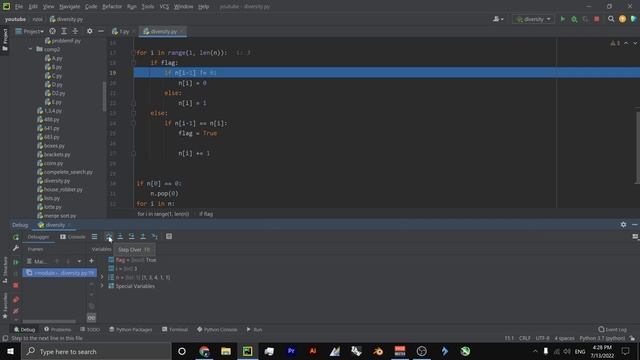Click the Step Over debugger icon
Viewport: 640px width, 360px height.
click(x=109, y=236)
